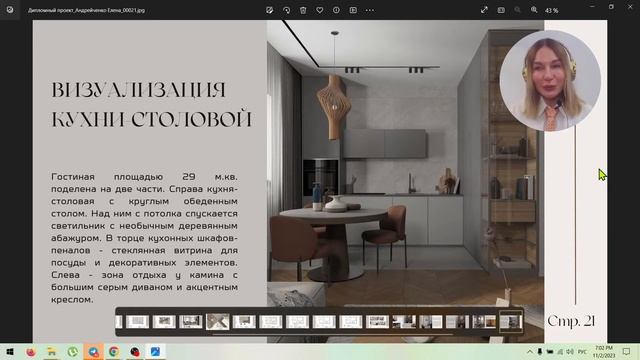This screenshot has width=640, height=360.
Task: Click the filmstrip horizontal scrollbar
Action: coord(333,334)
